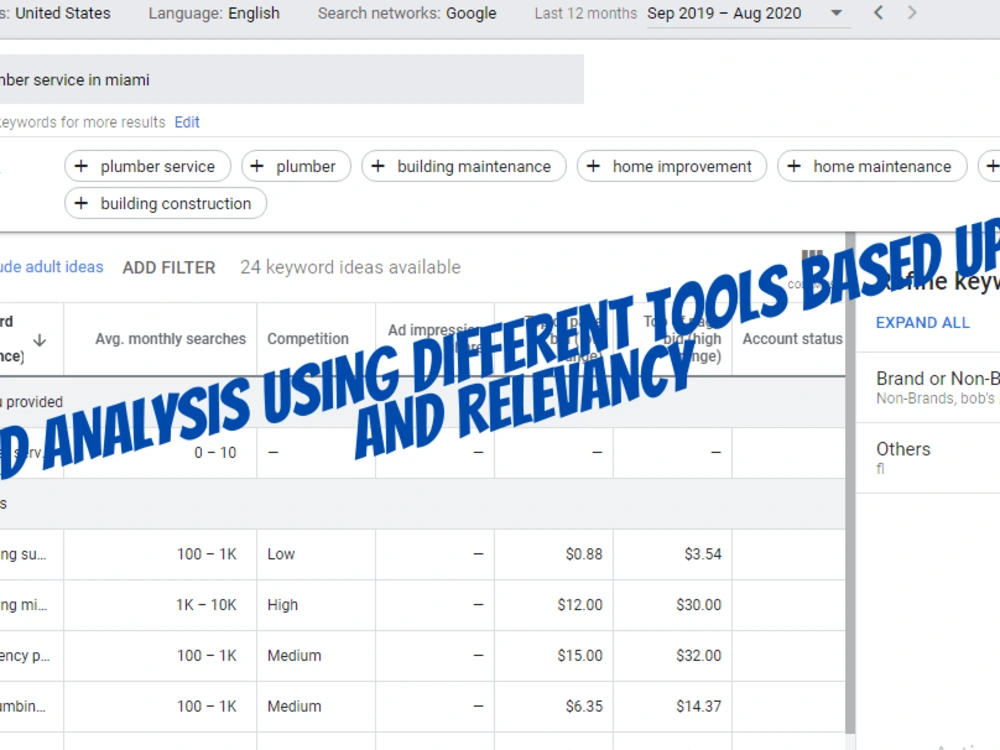Viewport: 1000px width, 750px height.
Task: Go to previous date period arrow
Action: coord(879,13)
